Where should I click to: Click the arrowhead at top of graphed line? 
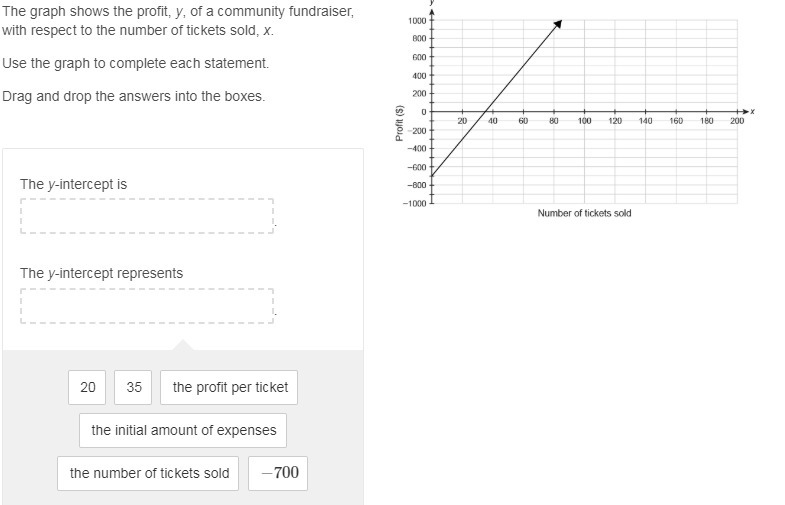coord(558,24)
